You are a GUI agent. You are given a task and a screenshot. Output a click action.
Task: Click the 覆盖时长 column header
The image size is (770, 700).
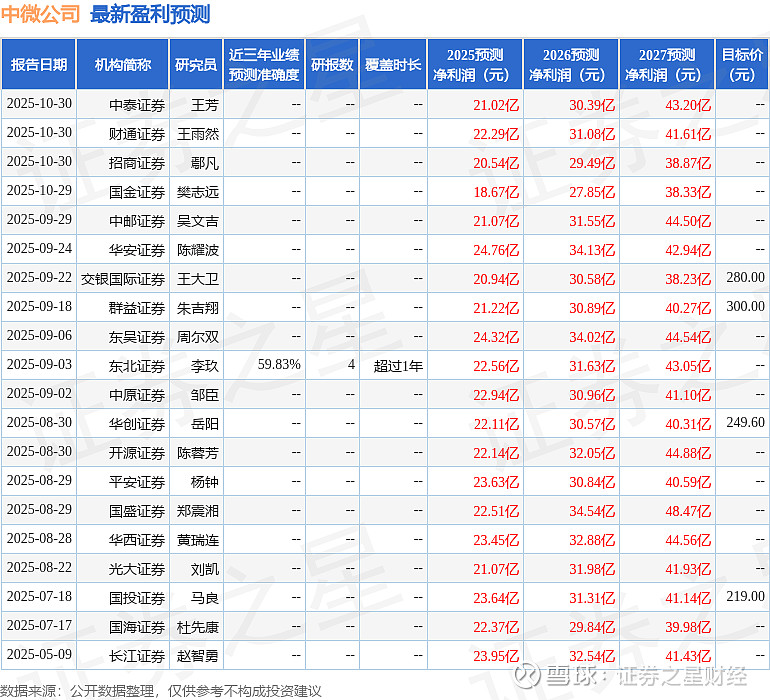pos(393,64)
